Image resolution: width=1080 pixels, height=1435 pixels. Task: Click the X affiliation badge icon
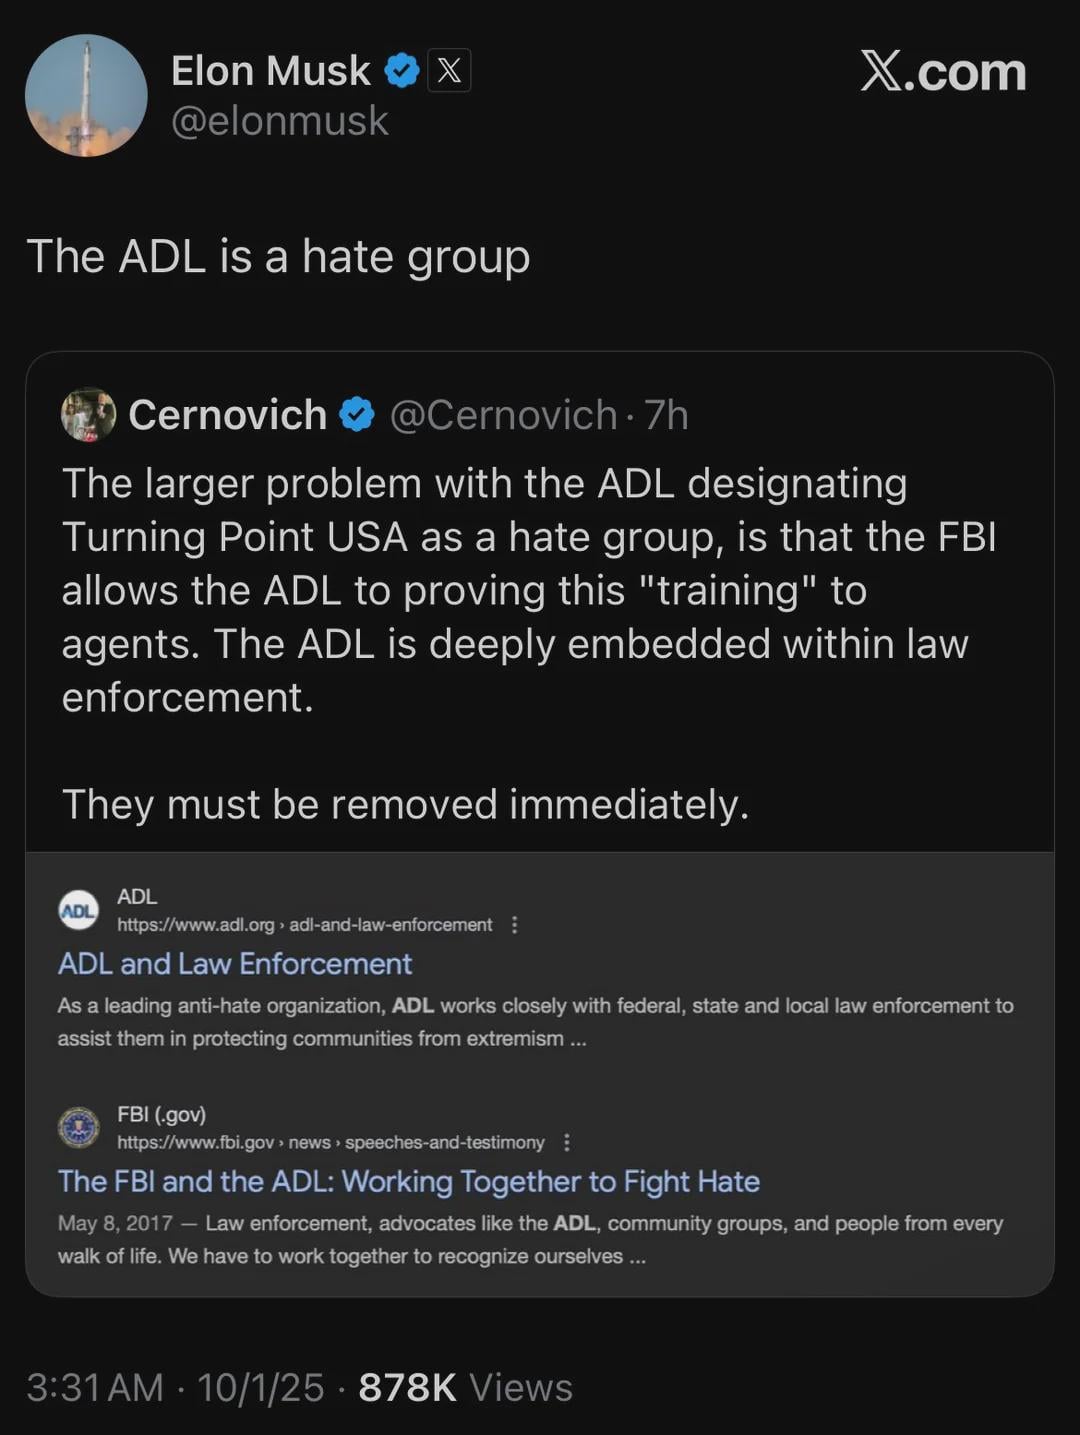pyautogui.click(x=449, y=71)
